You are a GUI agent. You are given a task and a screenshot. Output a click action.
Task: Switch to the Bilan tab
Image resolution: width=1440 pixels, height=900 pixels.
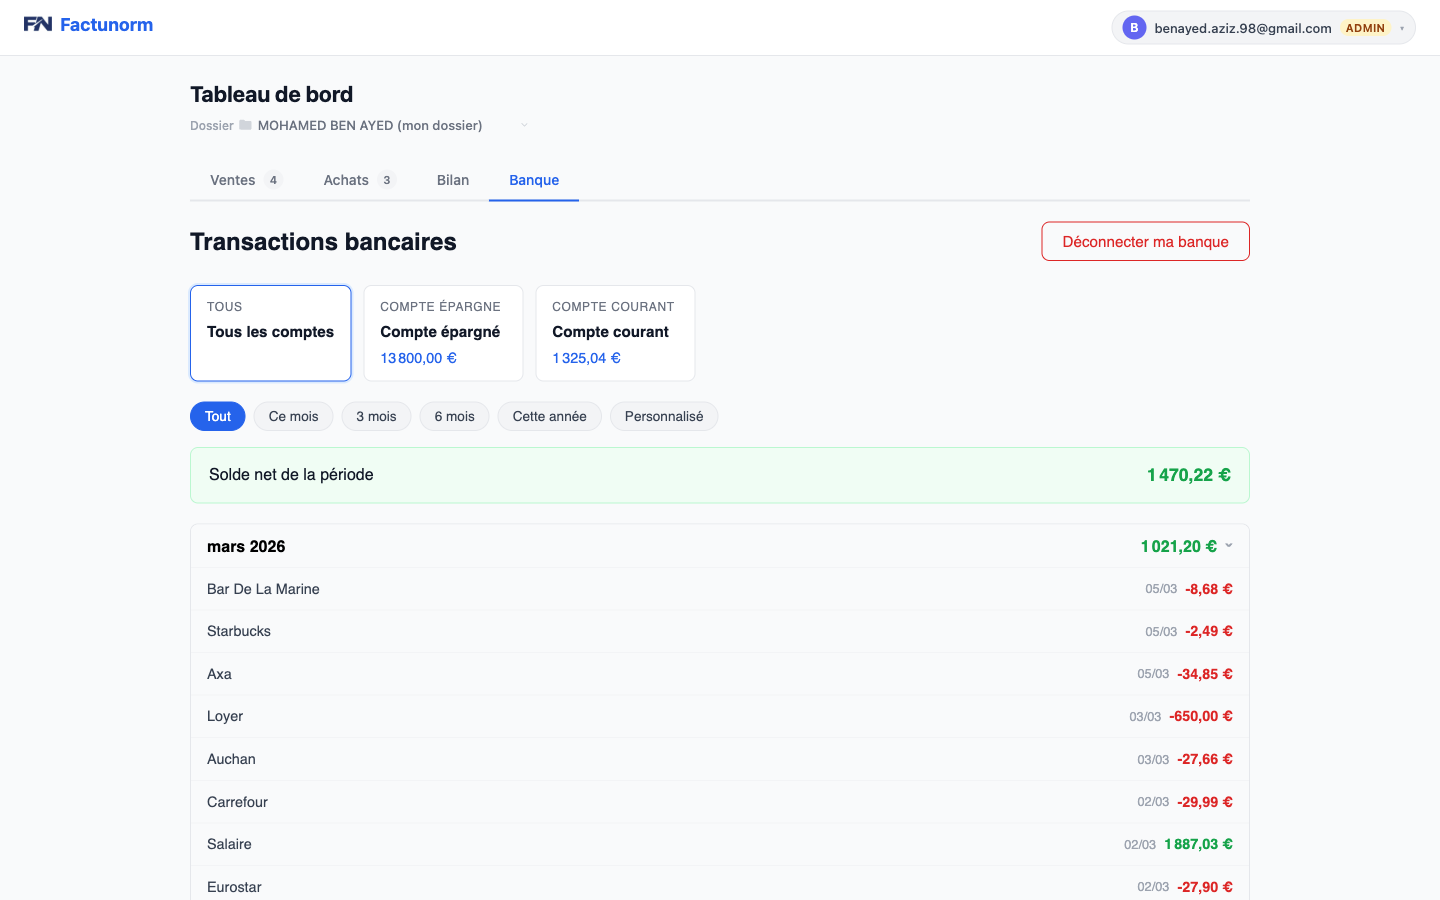(452, 180)
